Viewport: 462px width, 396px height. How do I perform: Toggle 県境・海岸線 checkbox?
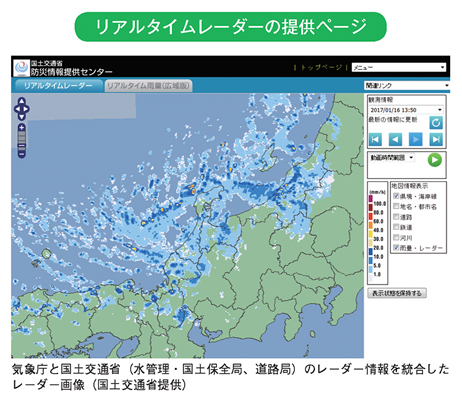coord(396,196)
